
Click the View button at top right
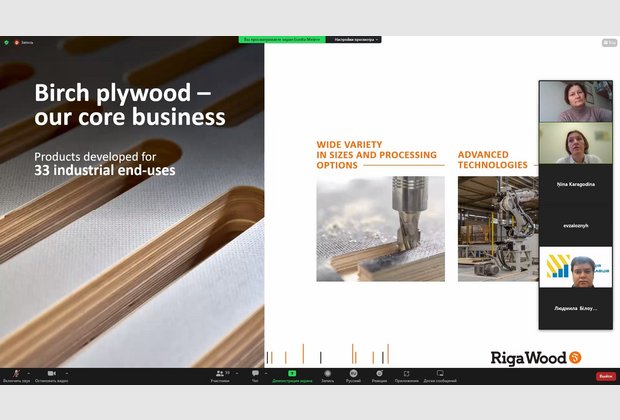pyautogui.click(x=608, y=43)
